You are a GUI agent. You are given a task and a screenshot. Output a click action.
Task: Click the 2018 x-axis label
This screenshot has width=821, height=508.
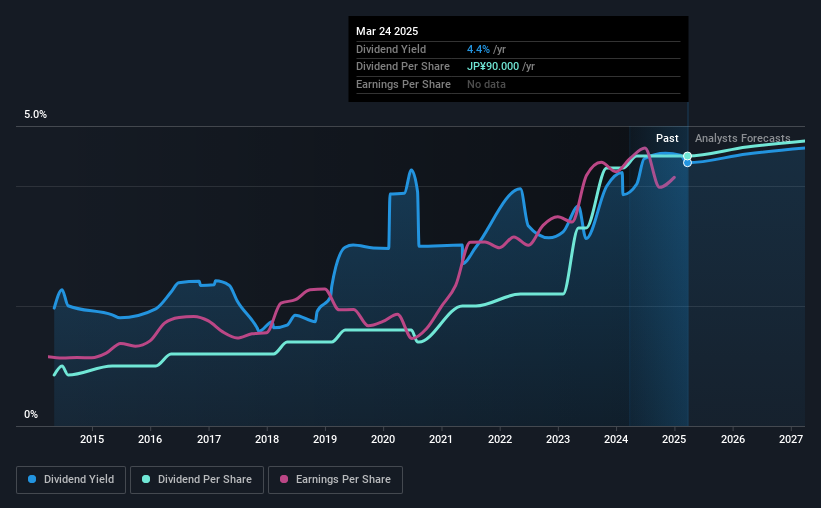[x=267, y=439]
